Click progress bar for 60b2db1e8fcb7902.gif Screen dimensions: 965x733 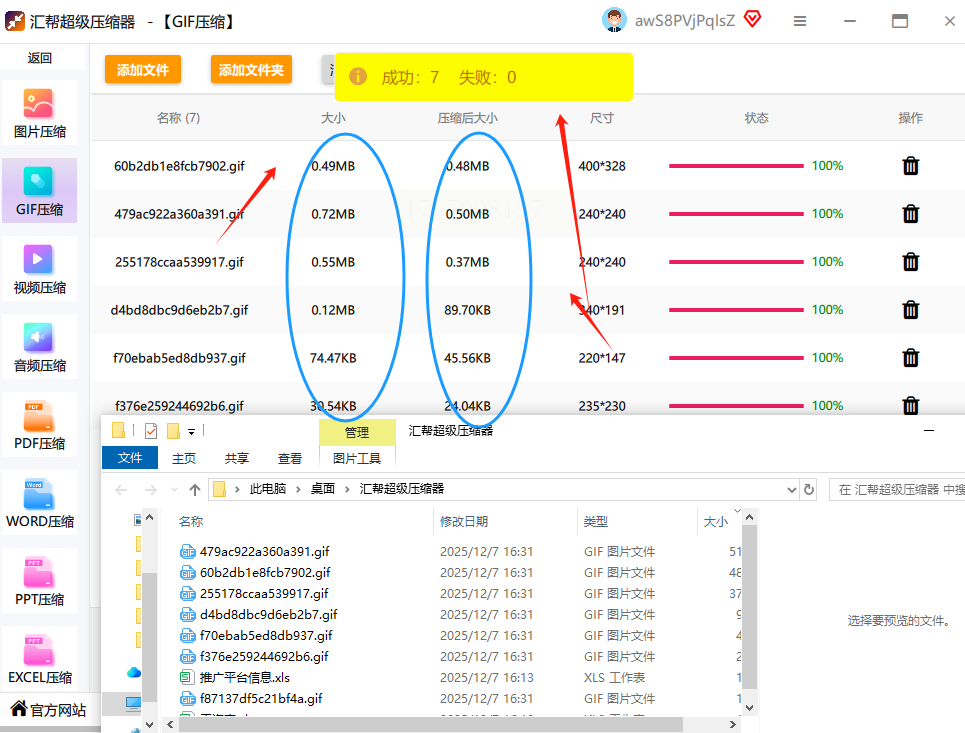[736, 166]
